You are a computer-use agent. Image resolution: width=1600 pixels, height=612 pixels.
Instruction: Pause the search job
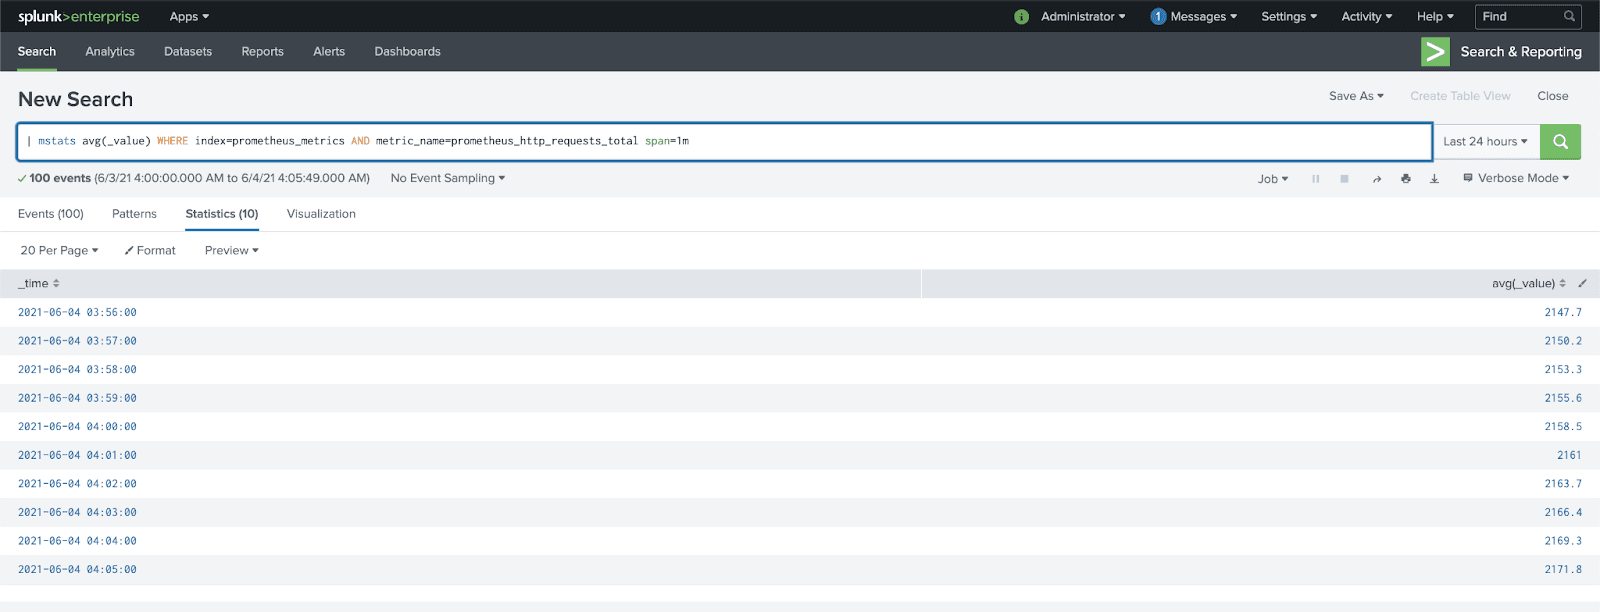point(1316,179)
